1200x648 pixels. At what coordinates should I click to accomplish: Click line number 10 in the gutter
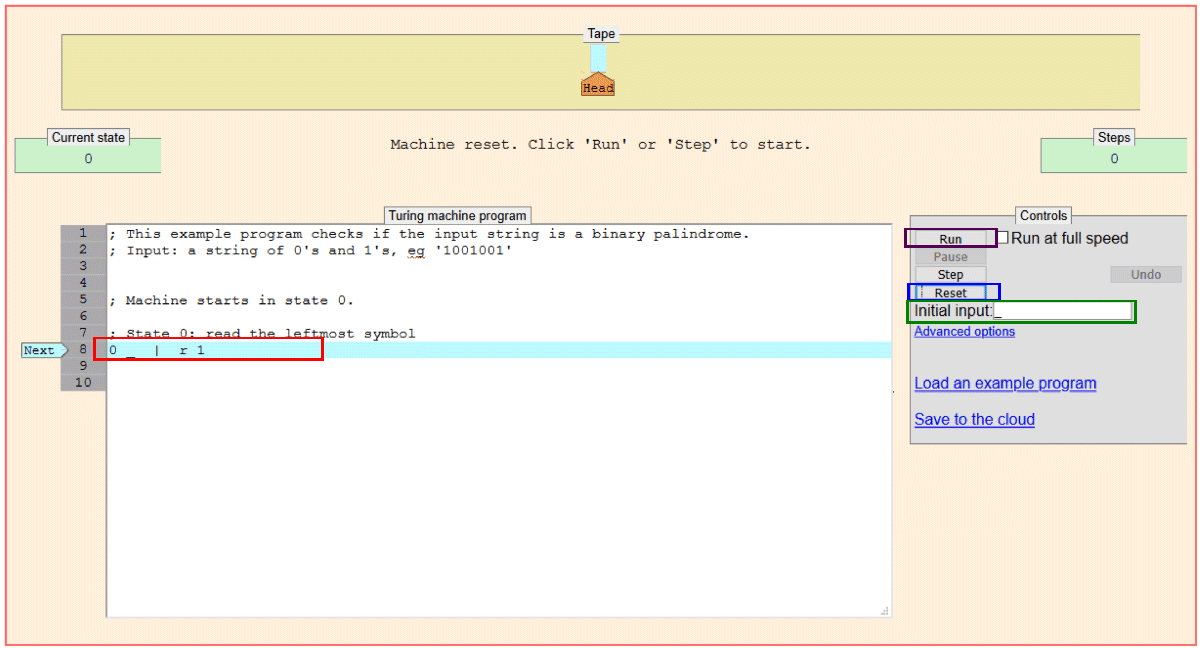(x=83, y=383)
